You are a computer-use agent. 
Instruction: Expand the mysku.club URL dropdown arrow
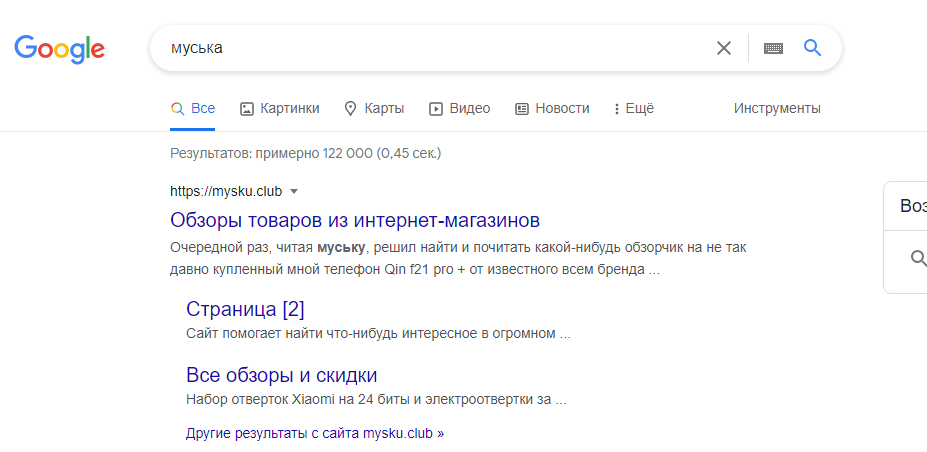[x=294, y=191]
